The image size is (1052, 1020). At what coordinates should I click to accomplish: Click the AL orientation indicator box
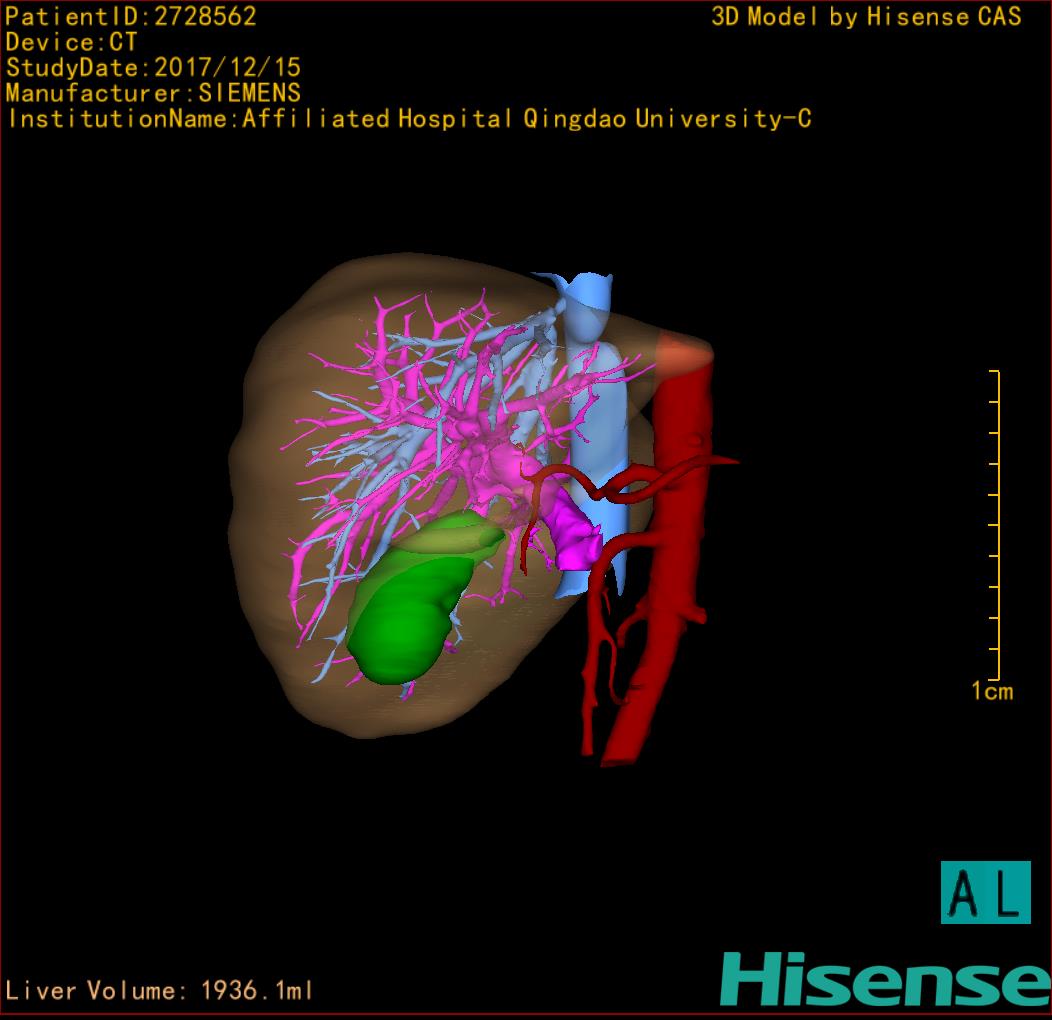click(986, 892)
